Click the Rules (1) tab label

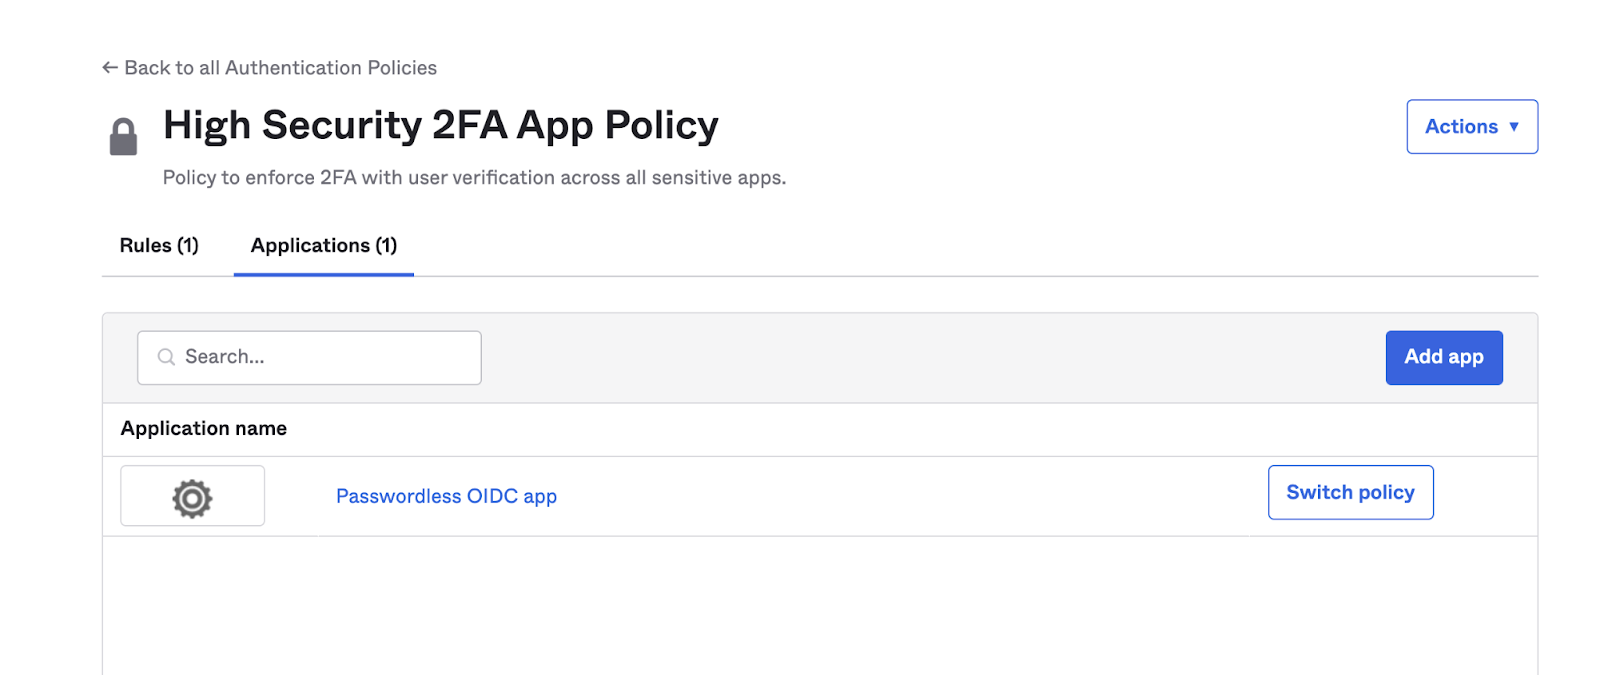click(158, 245)
